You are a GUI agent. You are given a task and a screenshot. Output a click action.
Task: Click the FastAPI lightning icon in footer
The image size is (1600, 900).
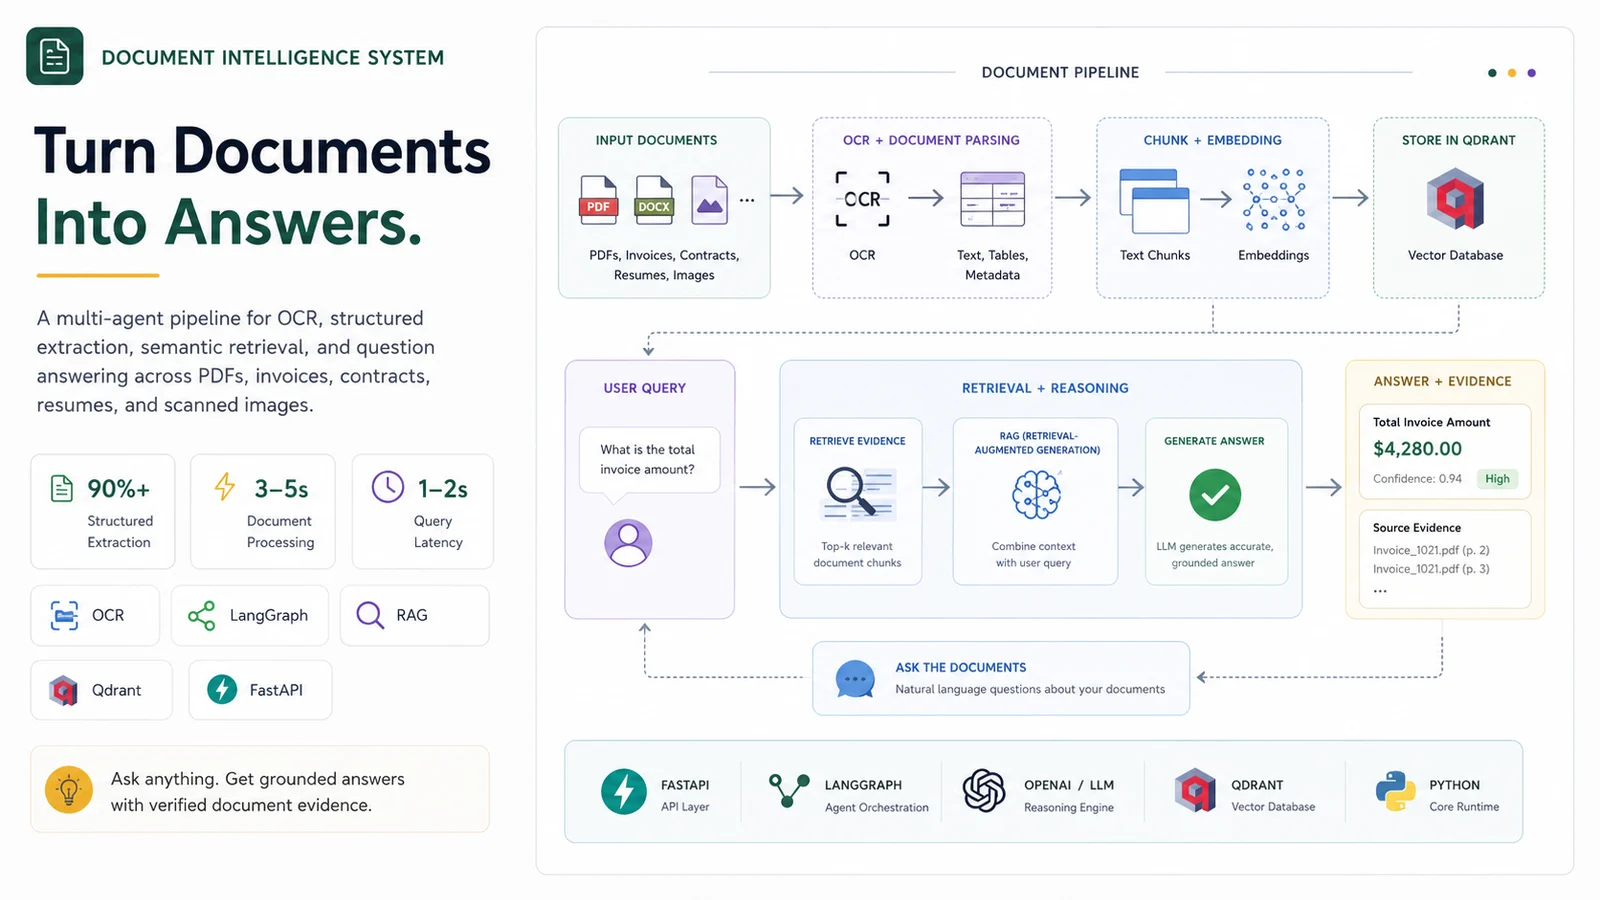[624, 792]
